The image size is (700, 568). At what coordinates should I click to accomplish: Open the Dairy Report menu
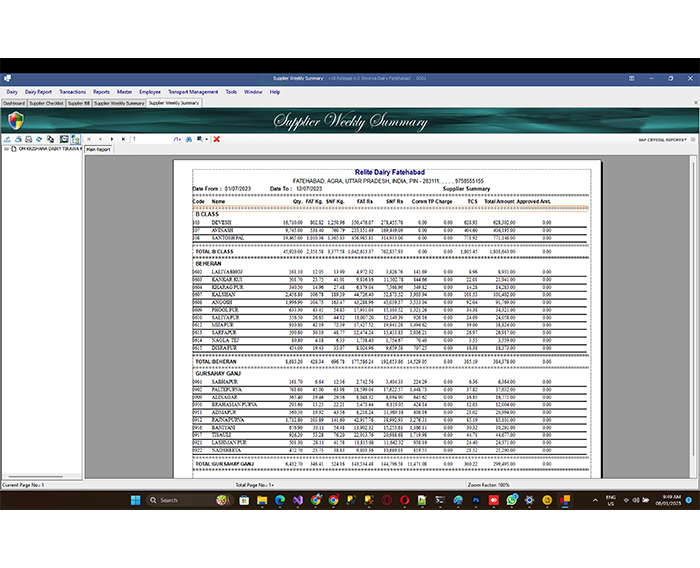point(38,91)
